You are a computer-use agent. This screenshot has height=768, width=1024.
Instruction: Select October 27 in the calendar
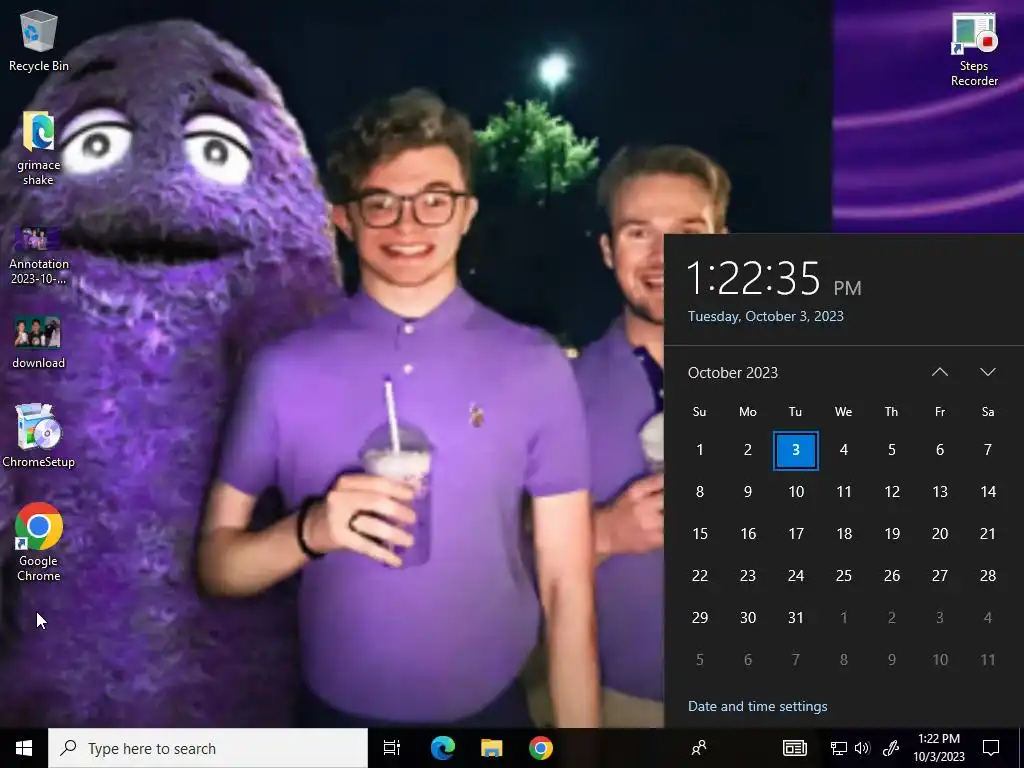[x=940, y=575]
